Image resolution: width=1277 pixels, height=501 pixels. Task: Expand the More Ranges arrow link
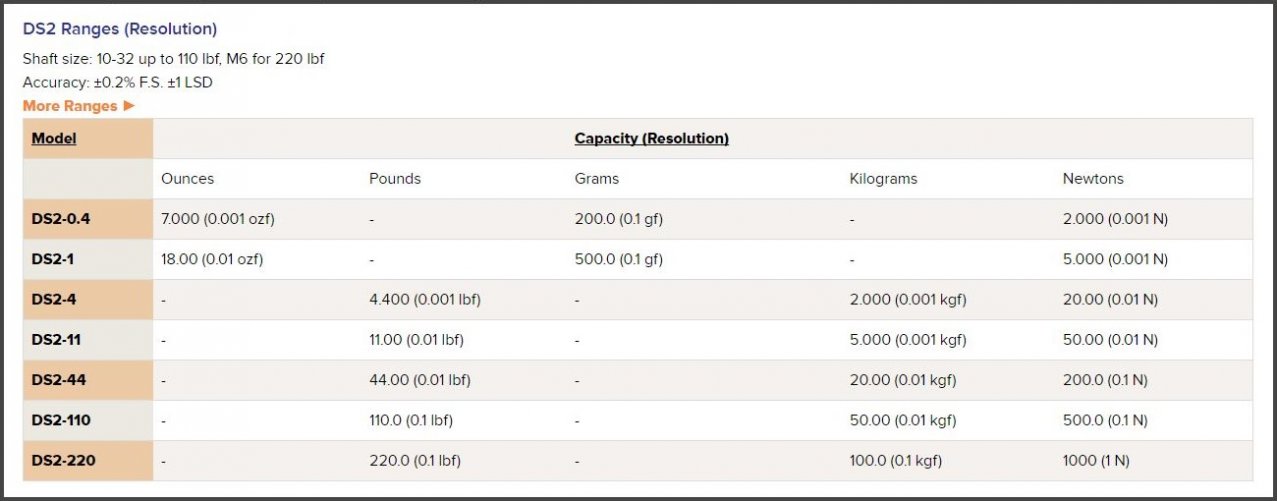tap(78, 105)
